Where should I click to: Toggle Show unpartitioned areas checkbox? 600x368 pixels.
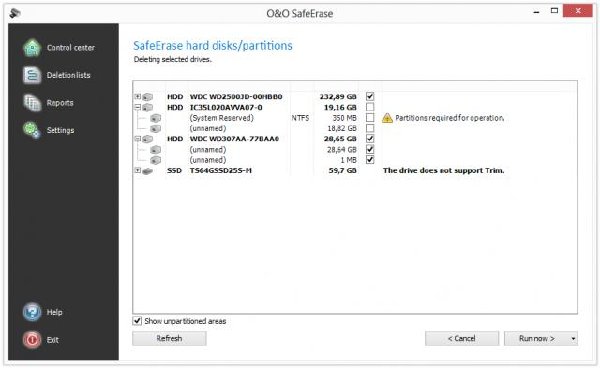(137, 321)
